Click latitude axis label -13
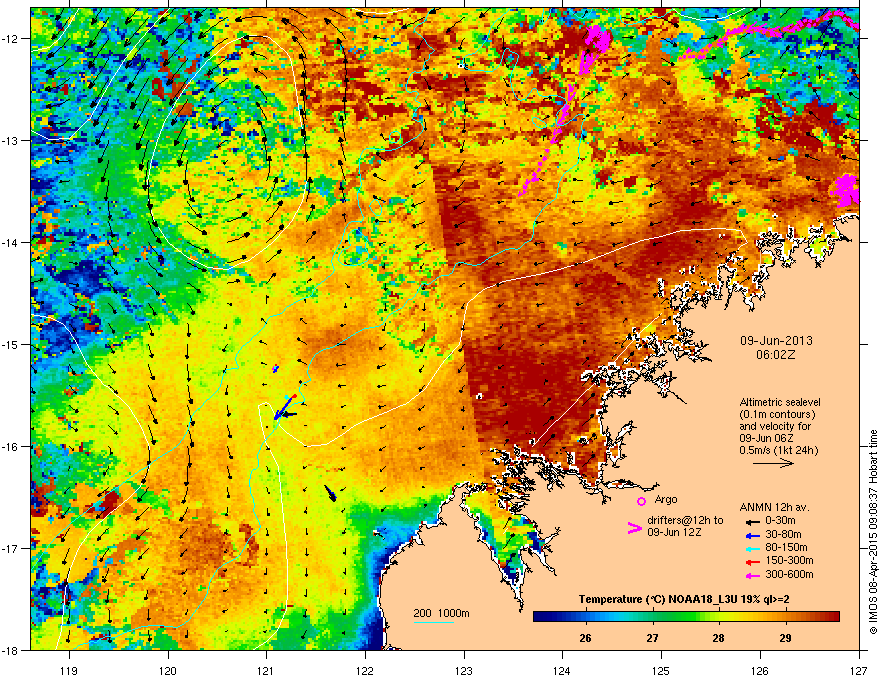Image resolution: width=880 pixels, height=680 pixels. tap(10, 140)
